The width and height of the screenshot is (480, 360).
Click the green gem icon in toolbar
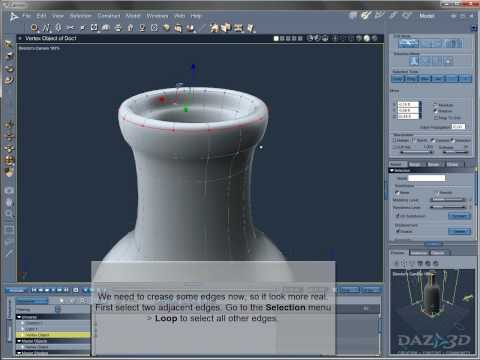coord(167,28)
